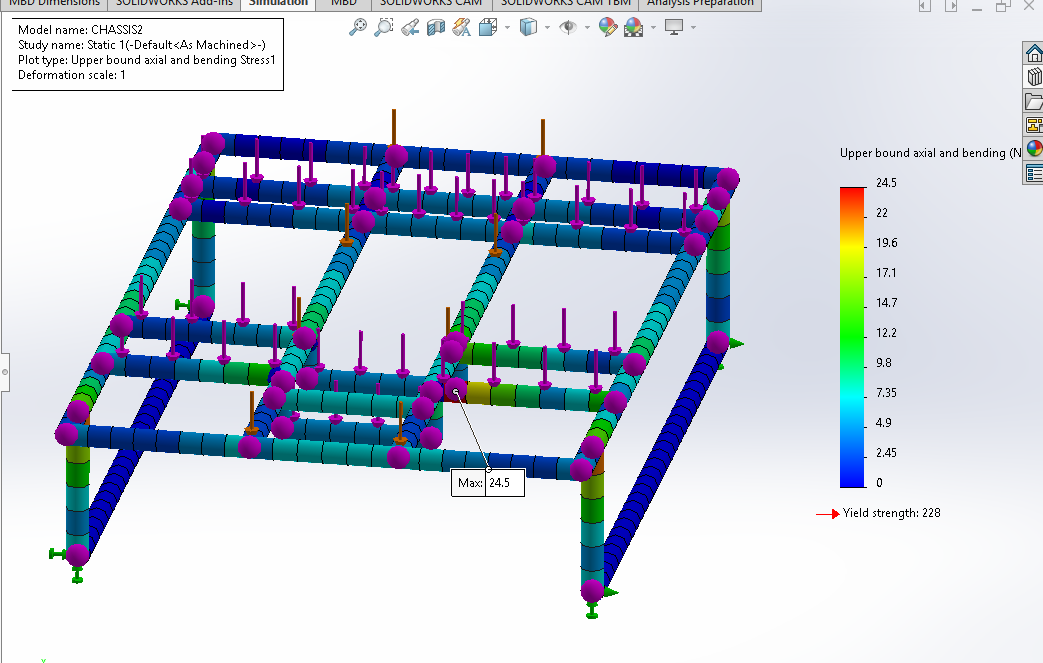
Task: Open Appearances, Scenes and Decals pane icon
Action: (1034, 148)
